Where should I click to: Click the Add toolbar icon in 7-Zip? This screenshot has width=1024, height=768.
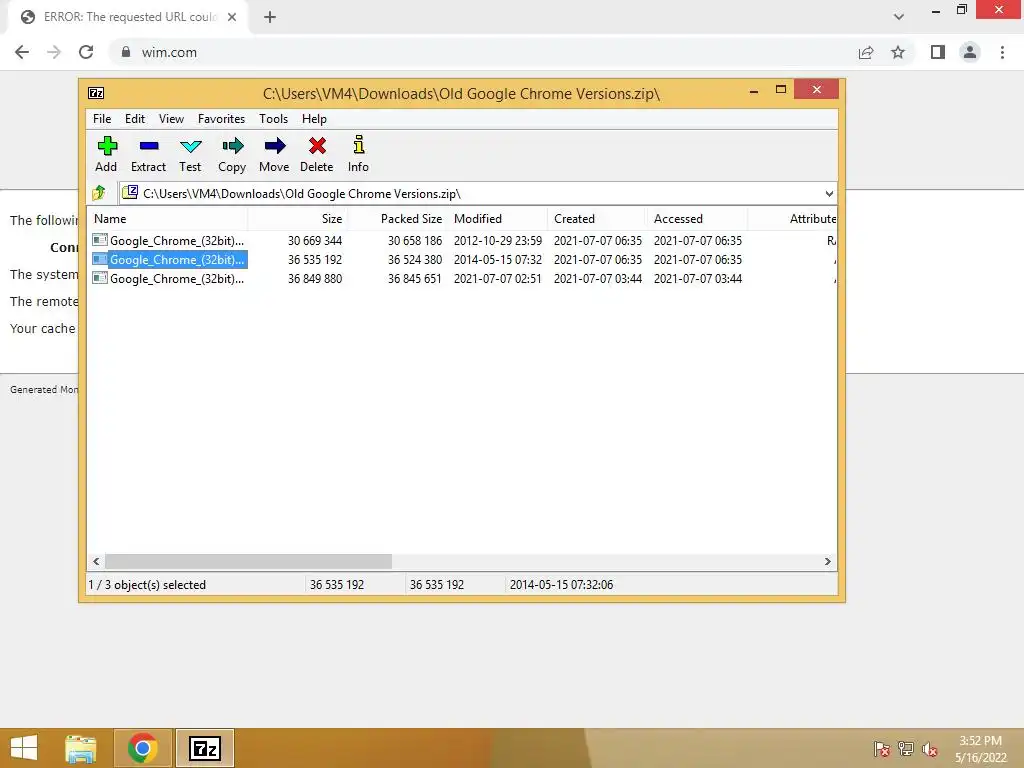point(106,154)
